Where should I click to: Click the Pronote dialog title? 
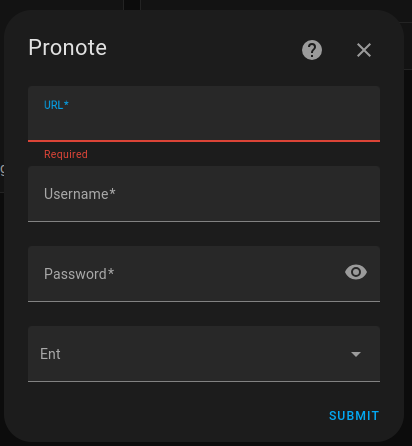tap(68, 47)
